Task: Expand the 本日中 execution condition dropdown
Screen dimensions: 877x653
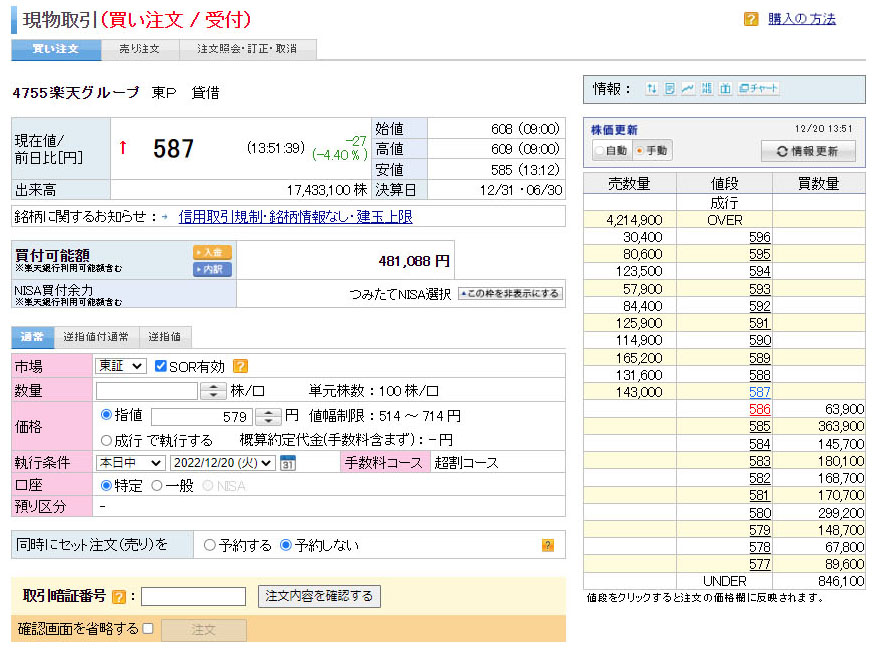Action: [130, 463]
